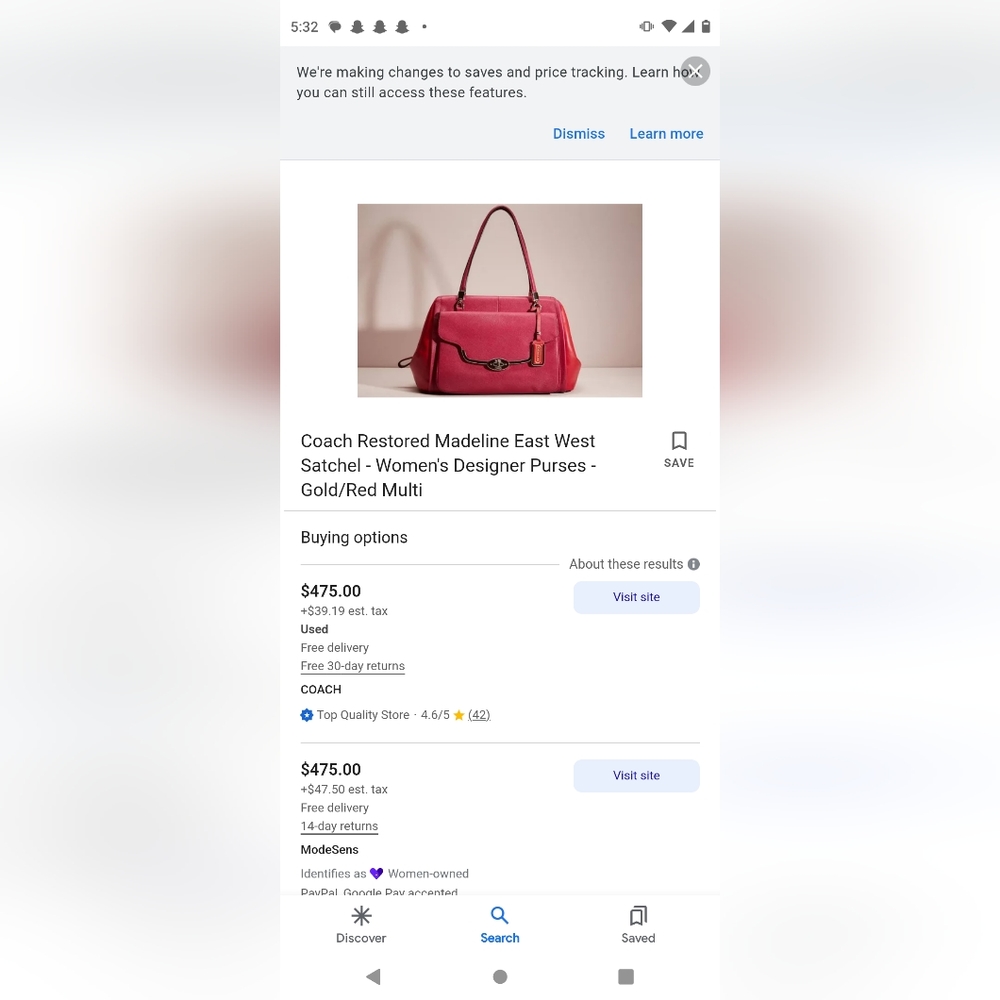Open recent apps with the square button

[x=626, y=976]
